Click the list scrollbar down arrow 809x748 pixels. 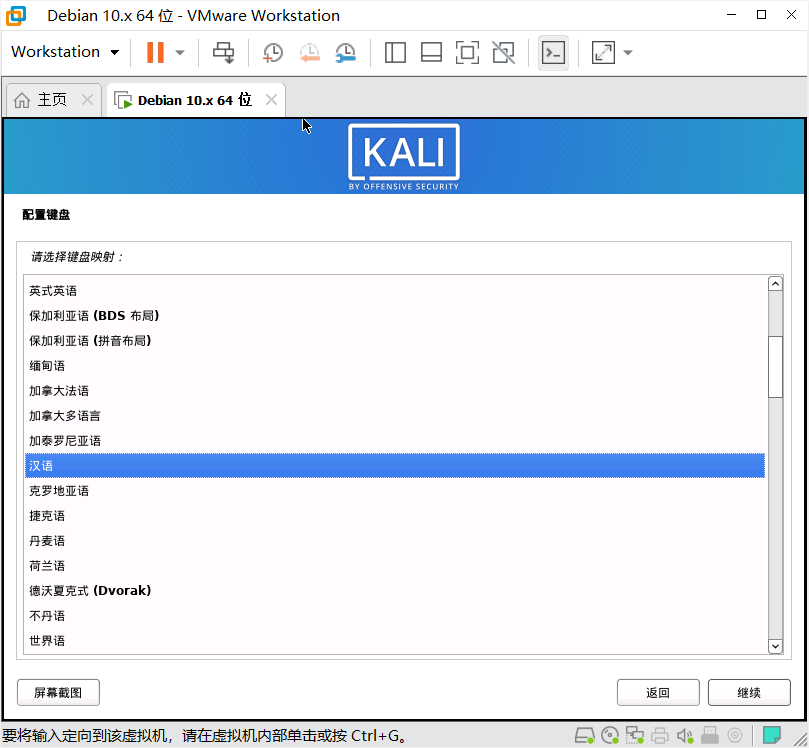point(775,646)
